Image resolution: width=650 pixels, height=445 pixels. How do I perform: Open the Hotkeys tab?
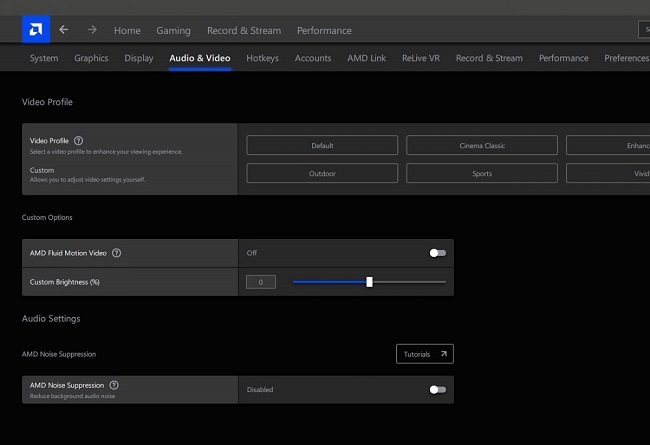pyautogui.click(x=262, y=58)
